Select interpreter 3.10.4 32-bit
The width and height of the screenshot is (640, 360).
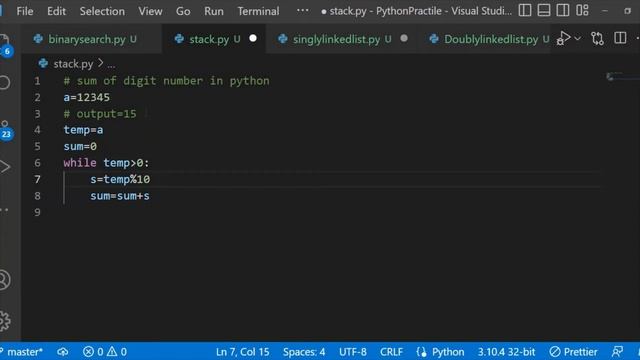[x=506, y=351]
